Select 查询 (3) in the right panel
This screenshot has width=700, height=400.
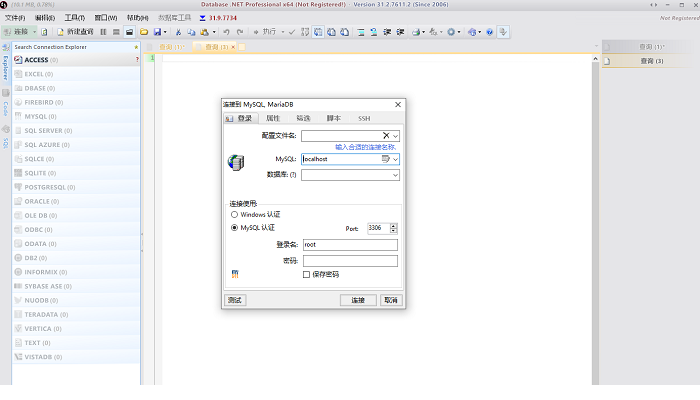point(650,61)
